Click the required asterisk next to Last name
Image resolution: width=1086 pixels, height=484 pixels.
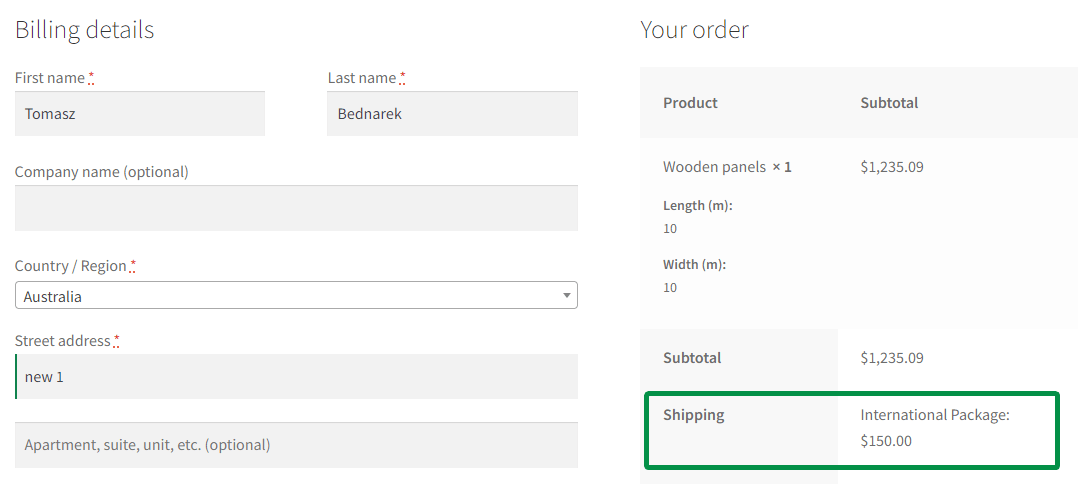point(403,78)
